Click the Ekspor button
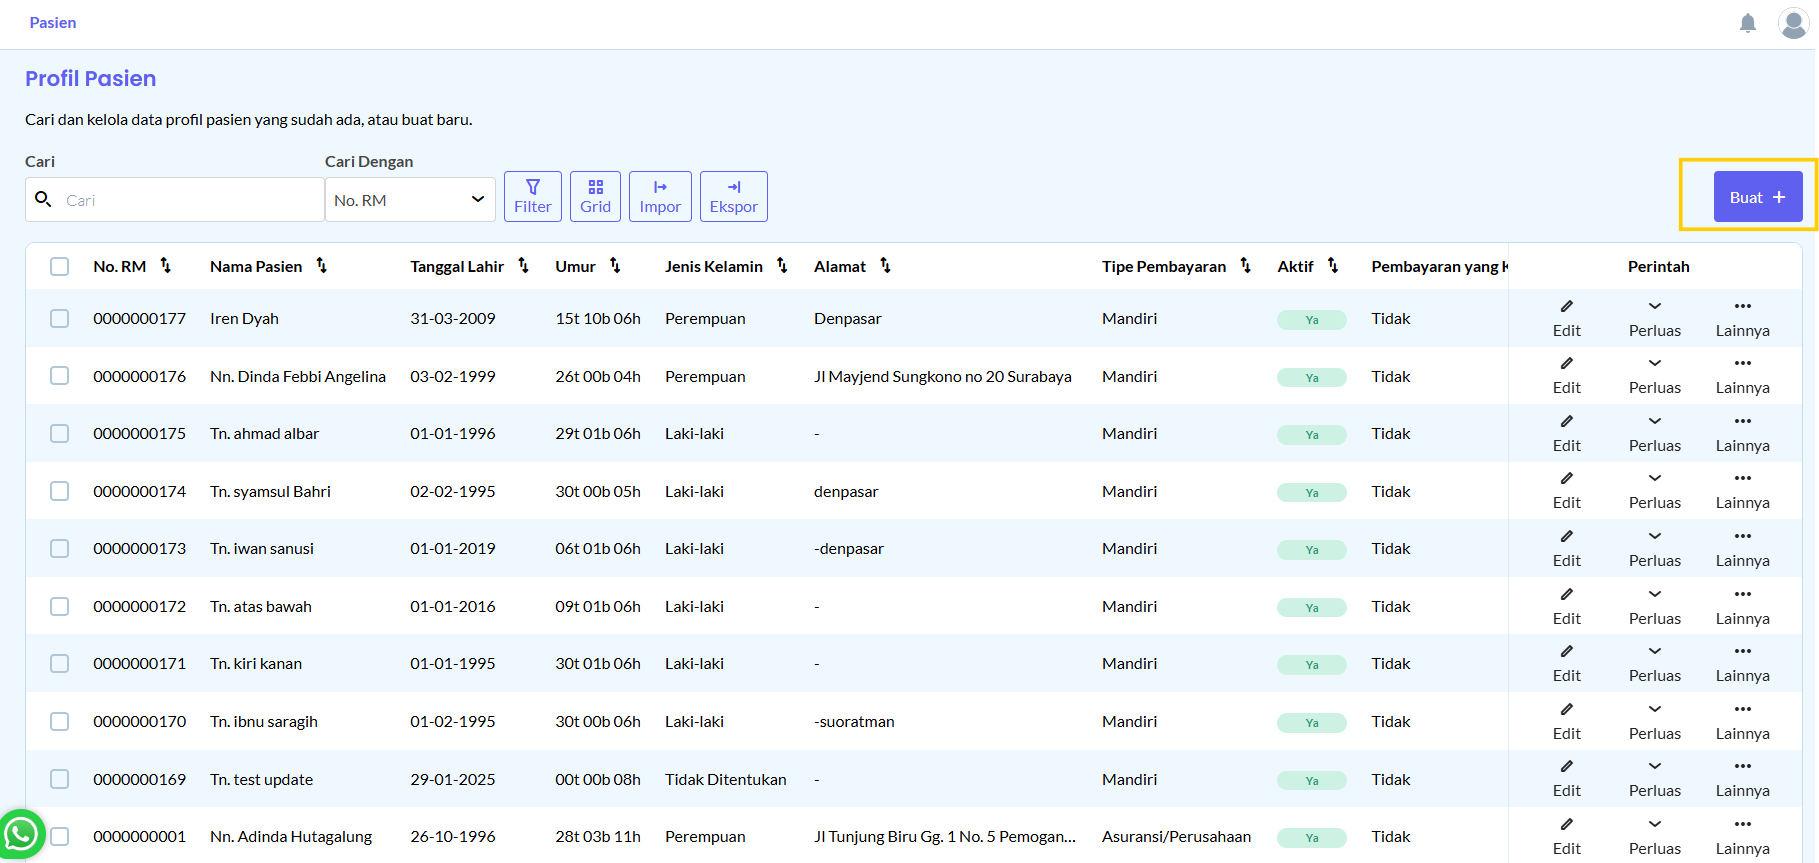1819x863 pixels. (734, 196)
